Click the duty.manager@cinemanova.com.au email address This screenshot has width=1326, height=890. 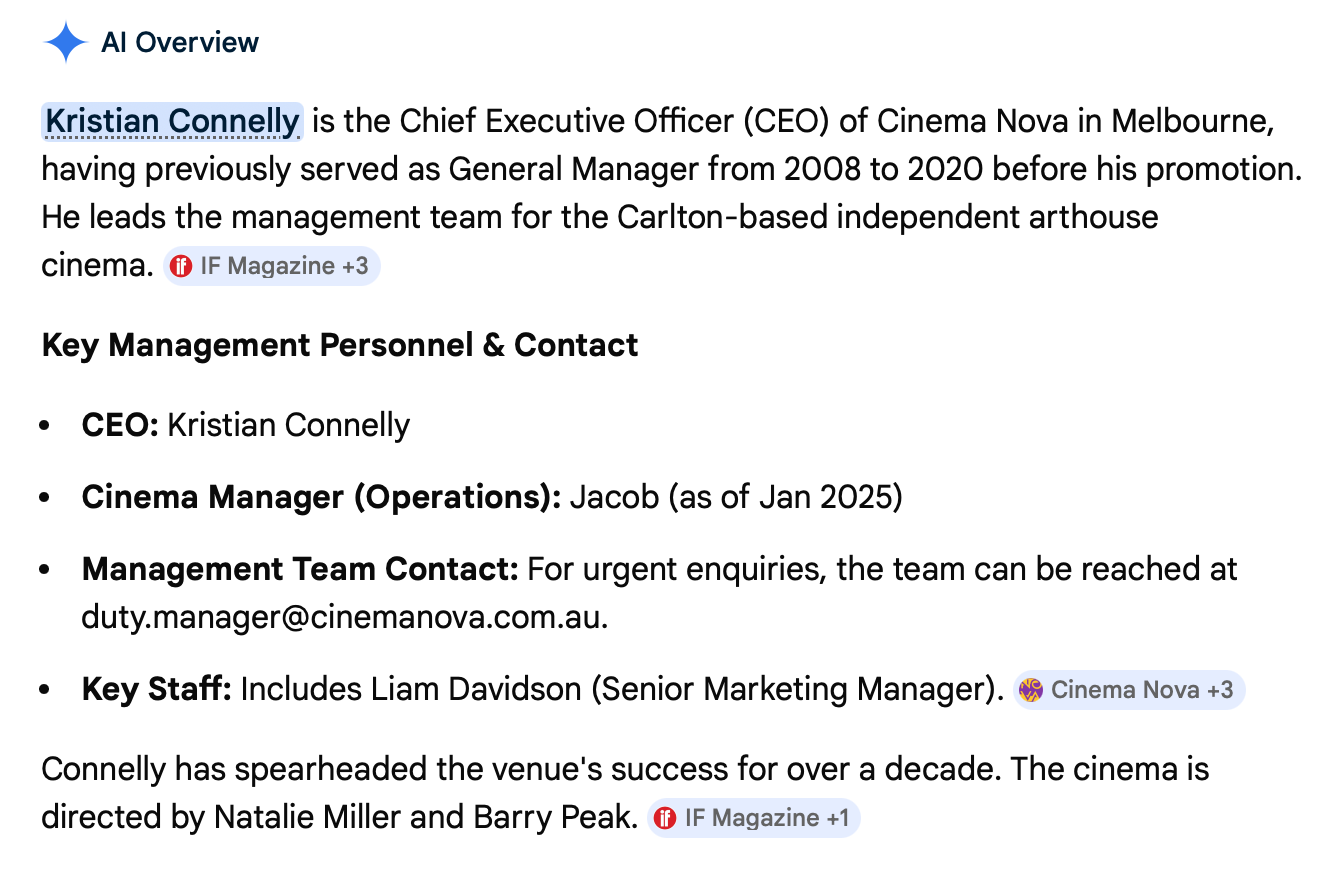343,617
